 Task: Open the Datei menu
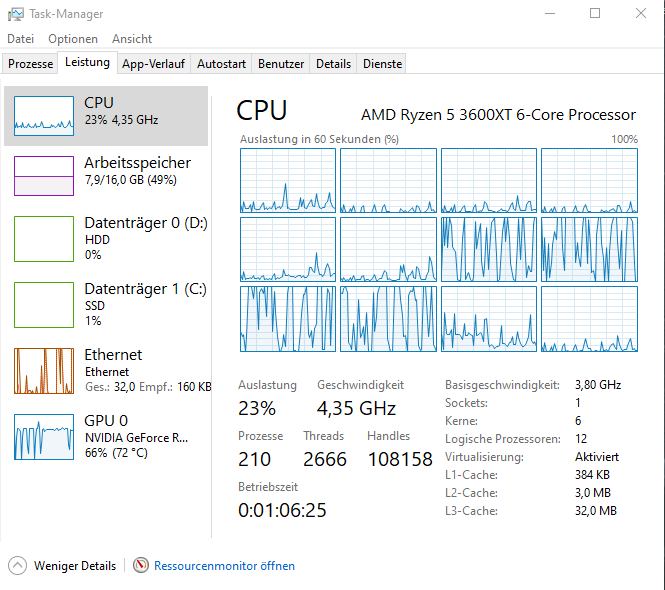click(x=20, y=39)
